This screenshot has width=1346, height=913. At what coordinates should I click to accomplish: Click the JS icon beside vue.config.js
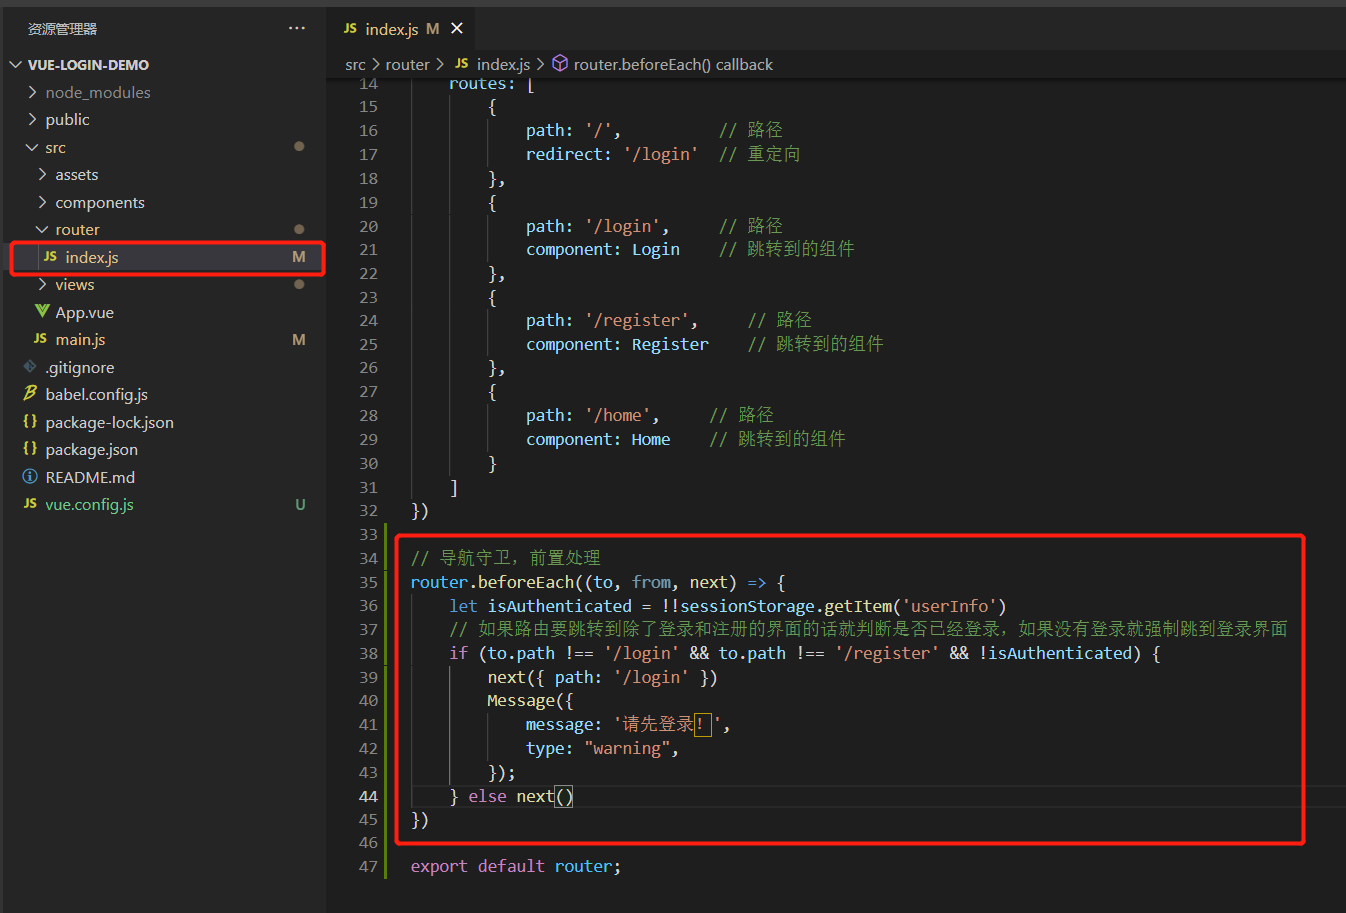tap(30, 504)
